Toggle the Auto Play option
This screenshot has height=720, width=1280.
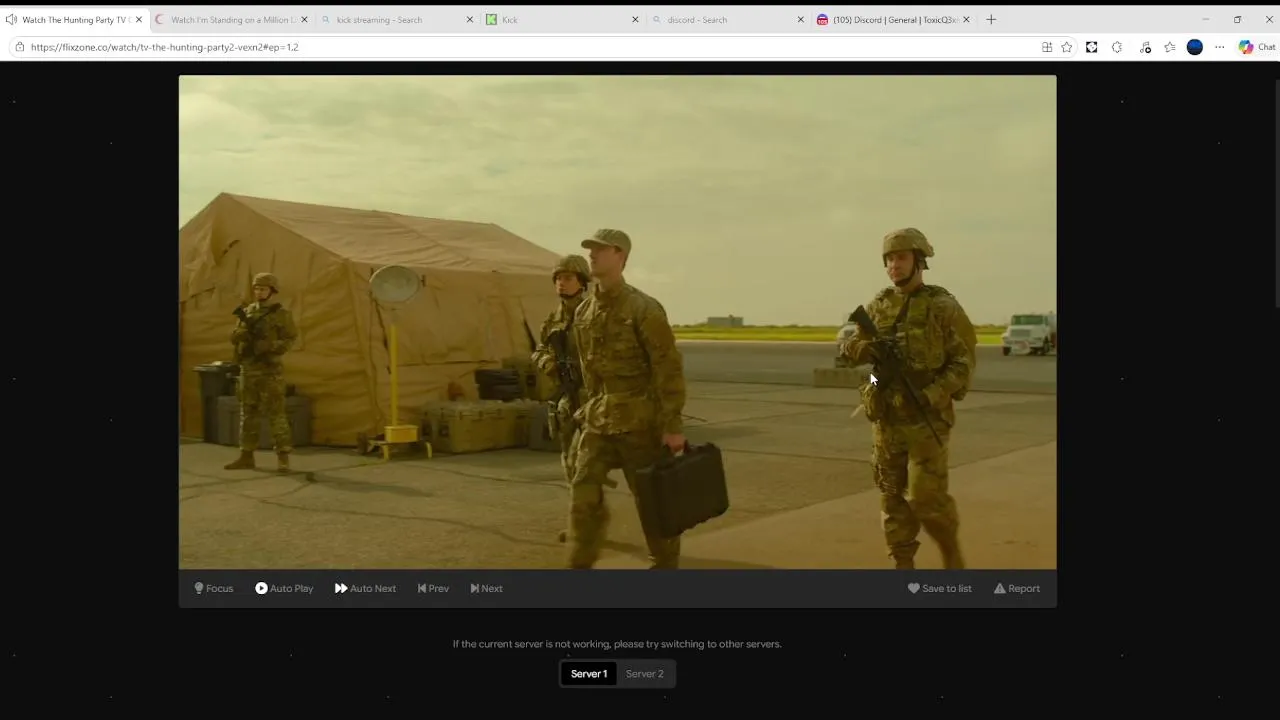coord(284,588)
